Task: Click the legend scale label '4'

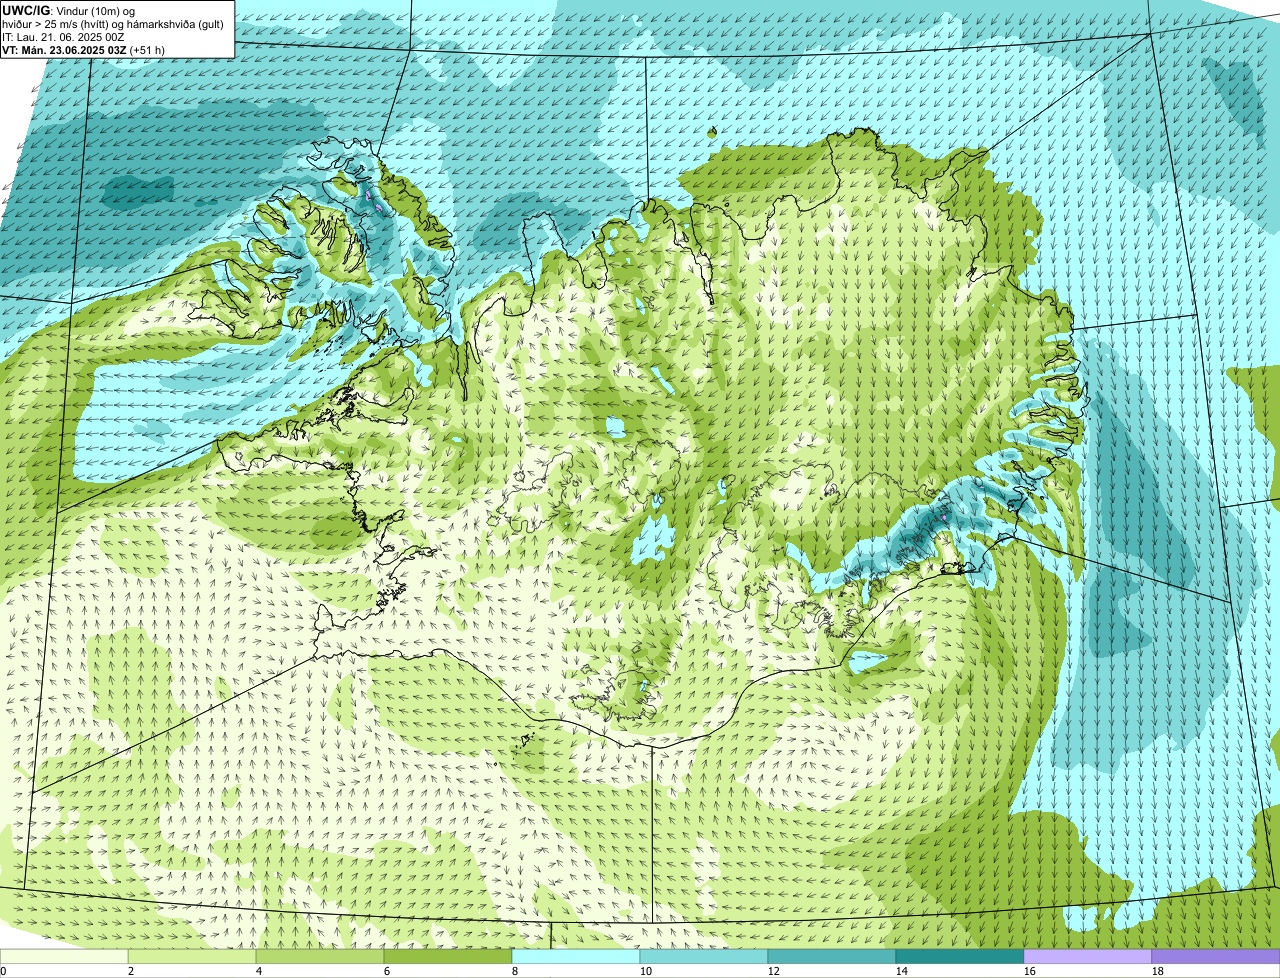Action: click(260, 971)
